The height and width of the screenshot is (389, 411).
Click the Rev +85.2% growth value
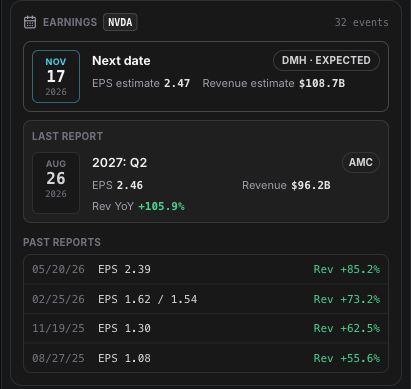click(347, 269)
